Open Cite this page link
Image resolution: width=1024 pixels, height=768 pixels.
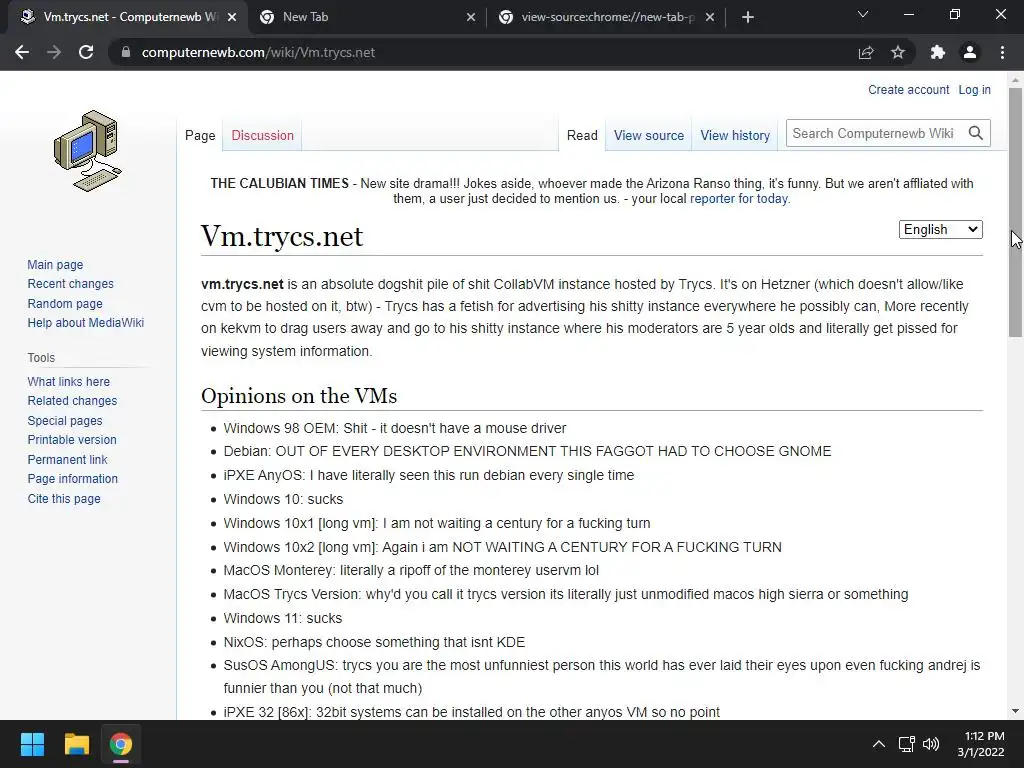coord(64,498)
